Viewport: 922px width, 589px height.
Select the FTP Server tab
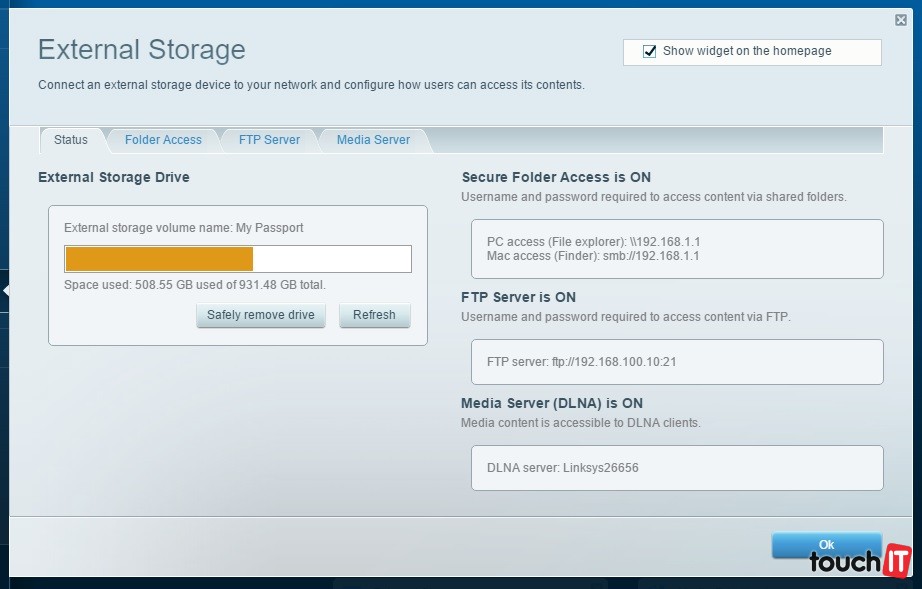269,140
